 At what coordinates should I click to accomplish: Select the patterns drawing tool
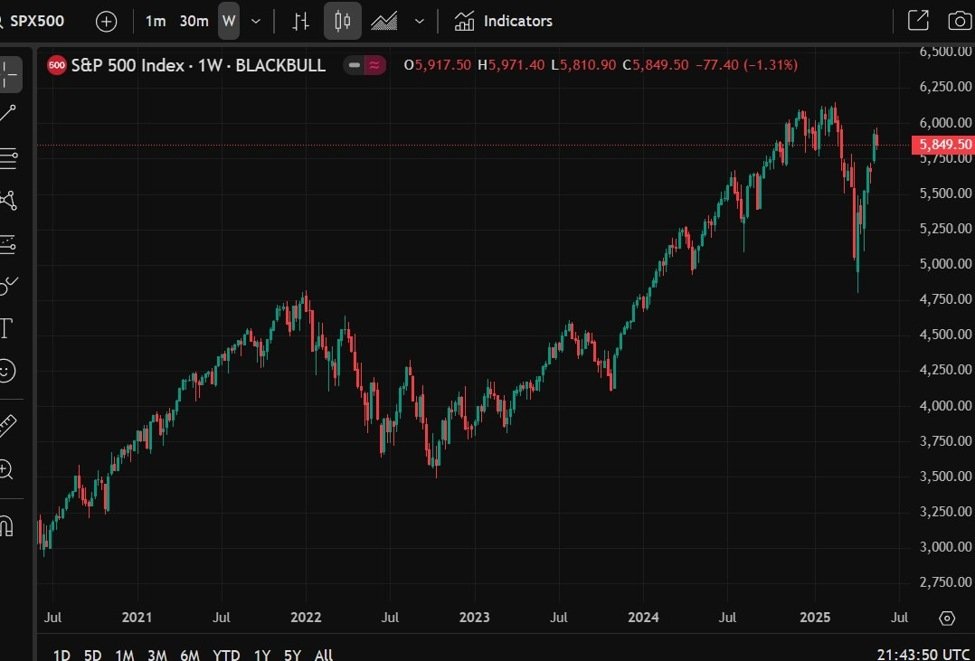pos(9,200)
